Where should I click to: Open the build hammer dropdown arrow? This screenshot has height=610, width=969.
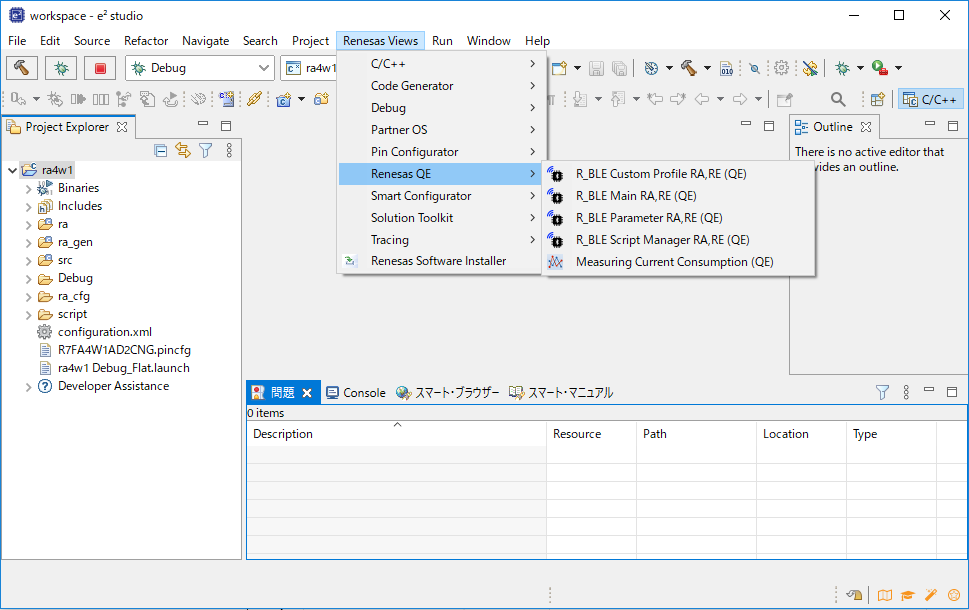707,68
